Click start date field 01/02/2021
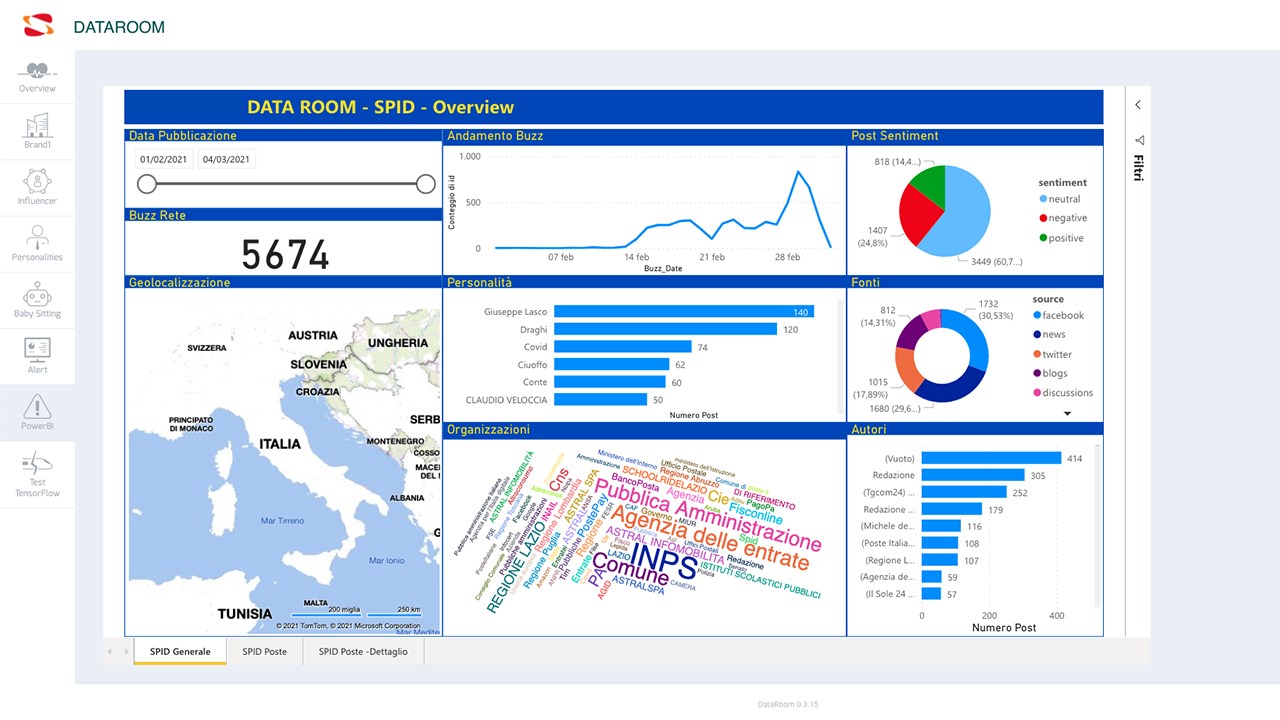 click(x=164, y=159)
